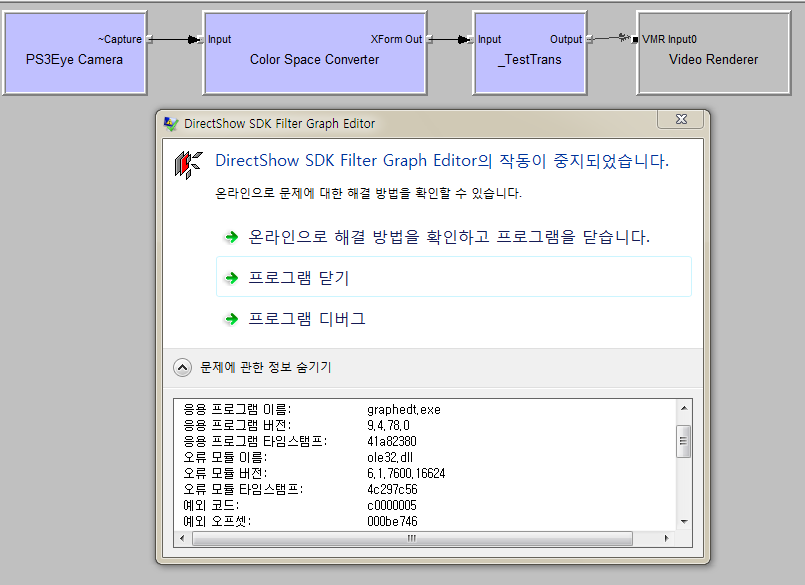Click the green arrow next to 프로그램 닫기
This screenshot has width=805, height=585.
coord(231,278)
